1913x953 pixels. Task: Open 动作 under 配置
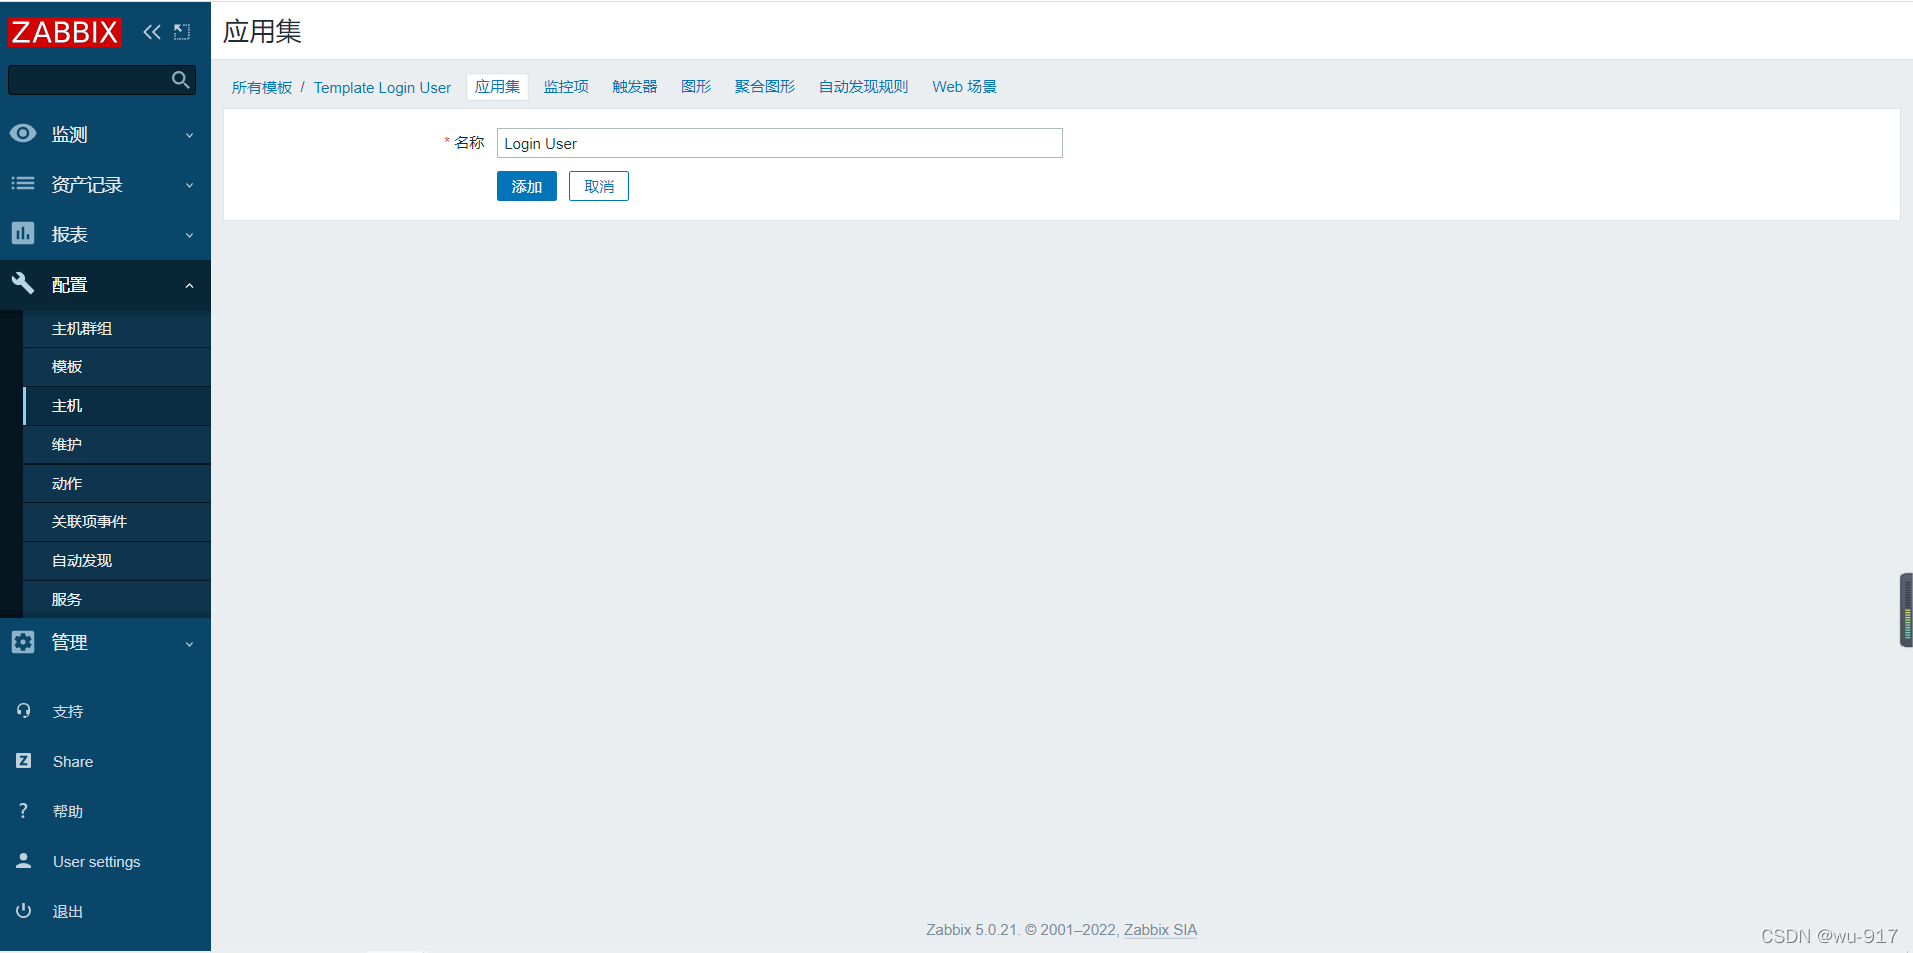point(117,484)
